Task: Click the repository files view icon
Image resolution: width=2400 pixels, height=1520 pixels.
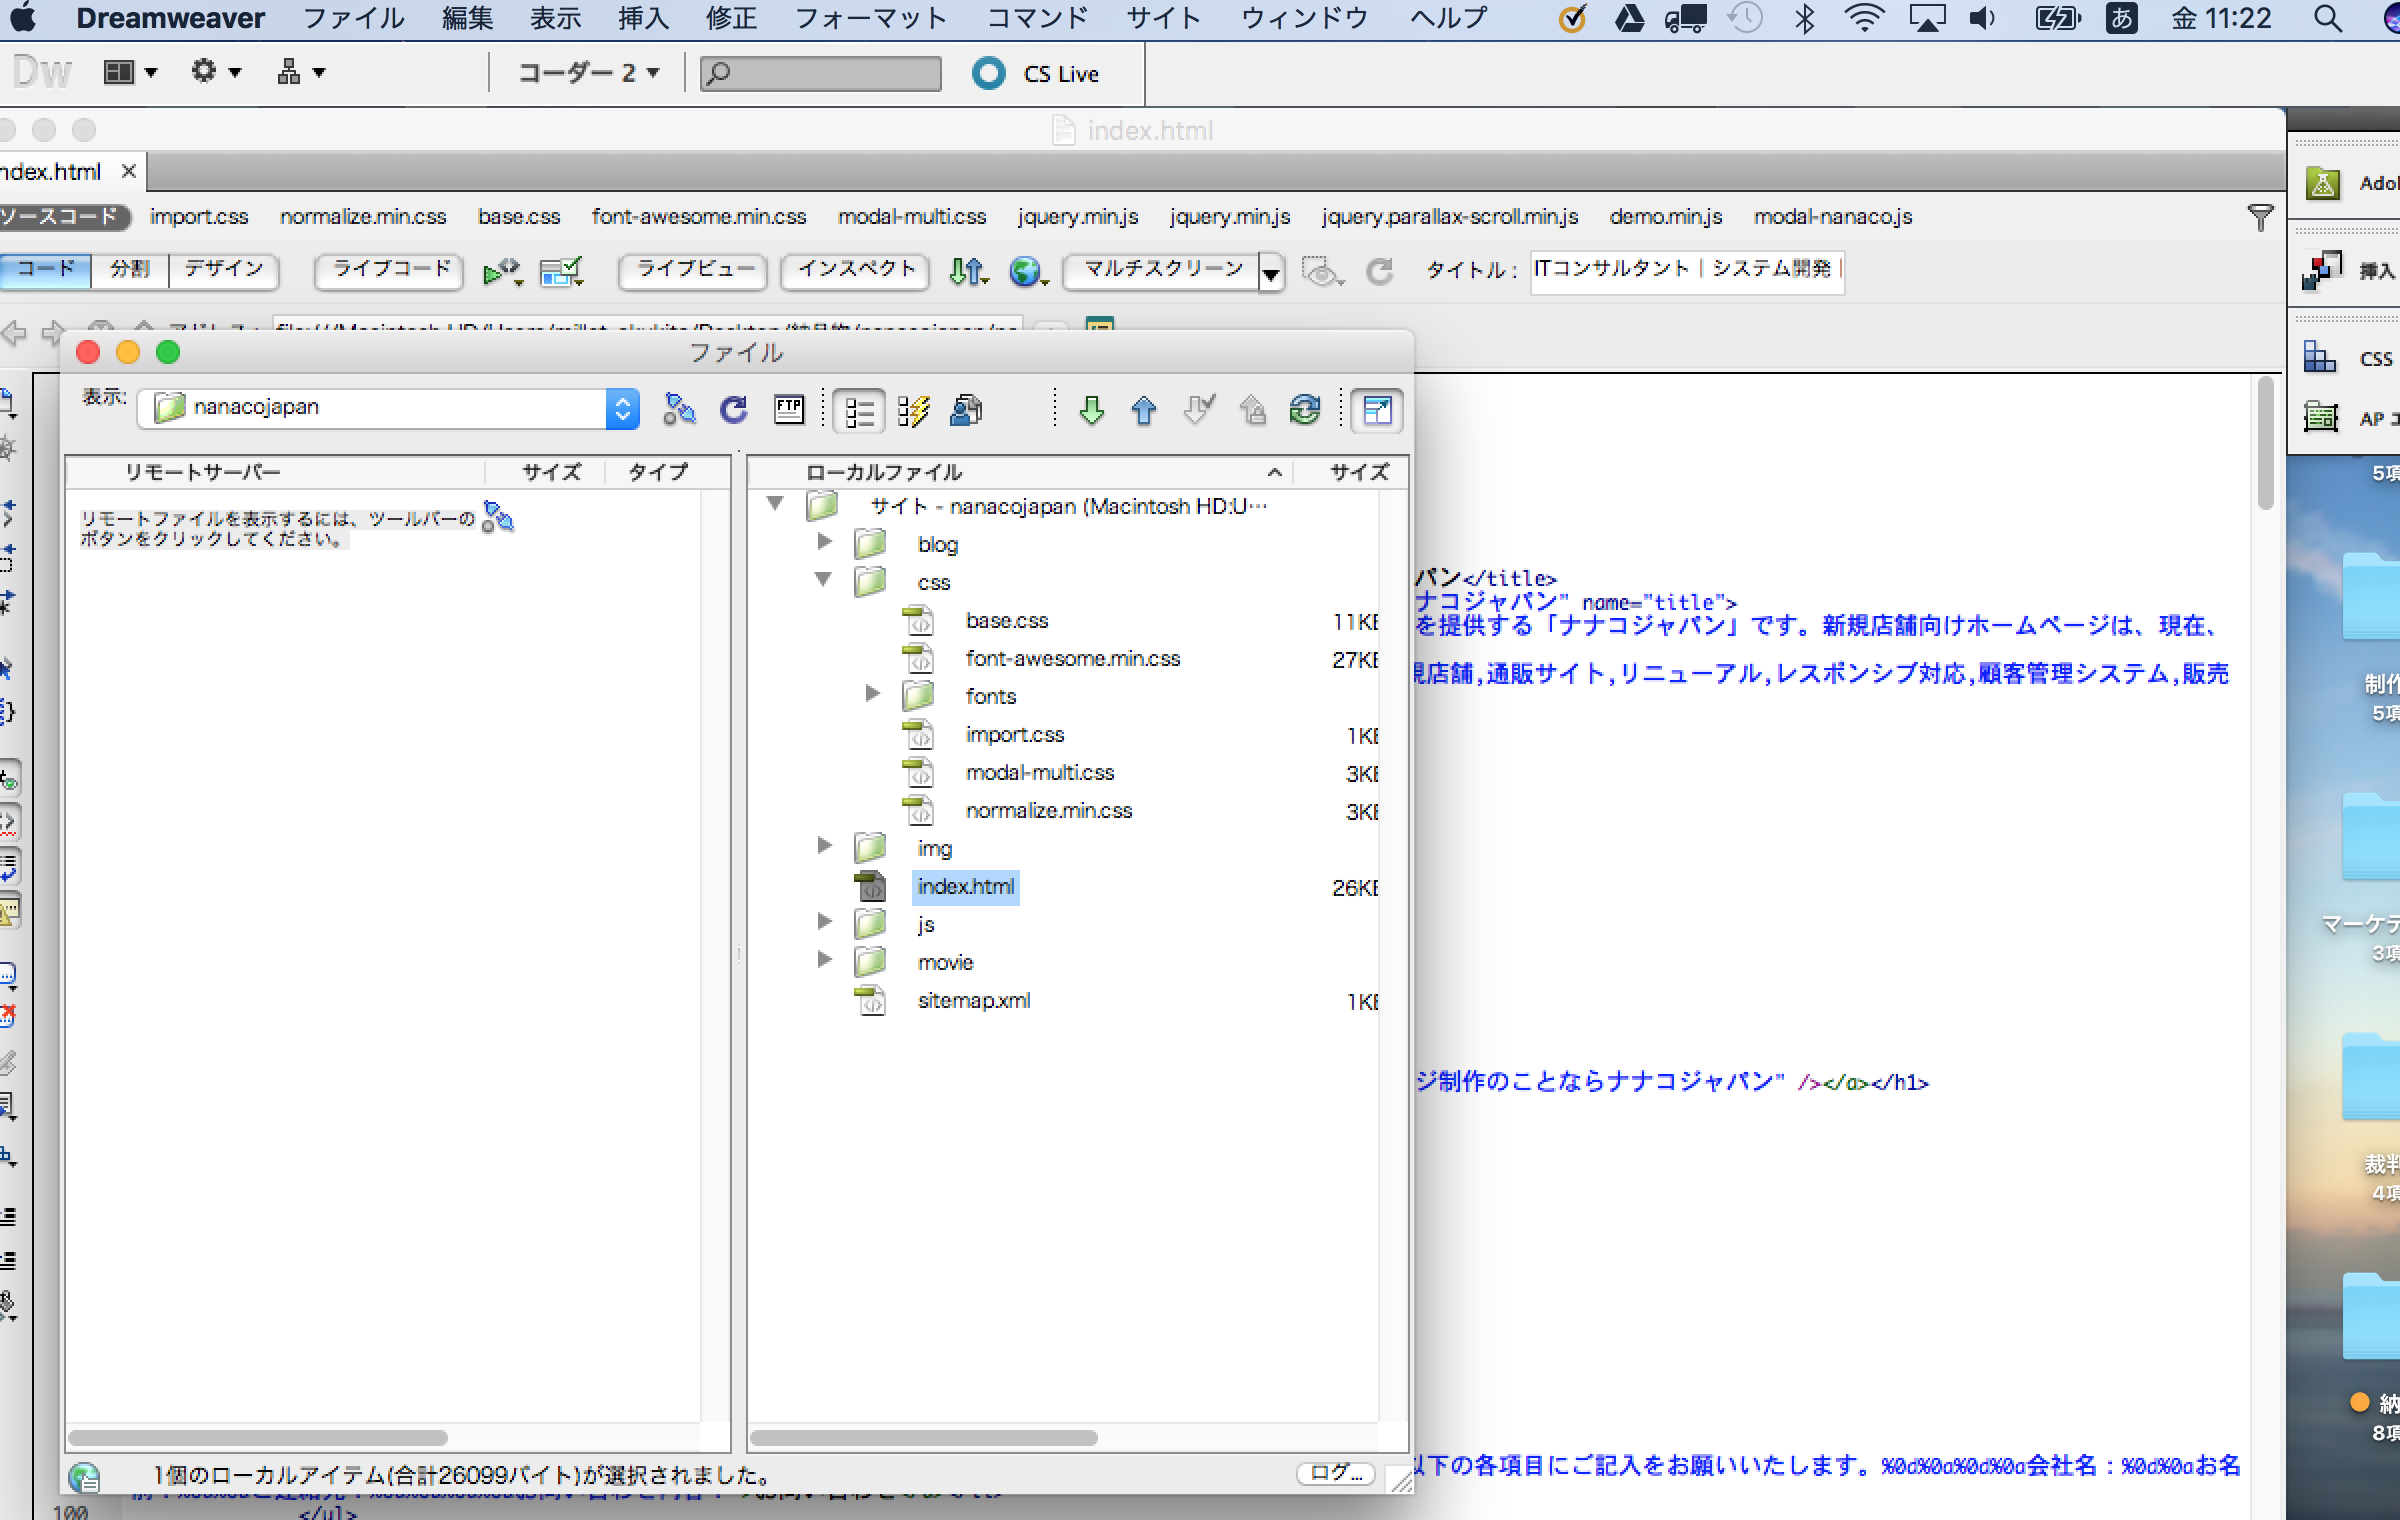Action: 966,411
